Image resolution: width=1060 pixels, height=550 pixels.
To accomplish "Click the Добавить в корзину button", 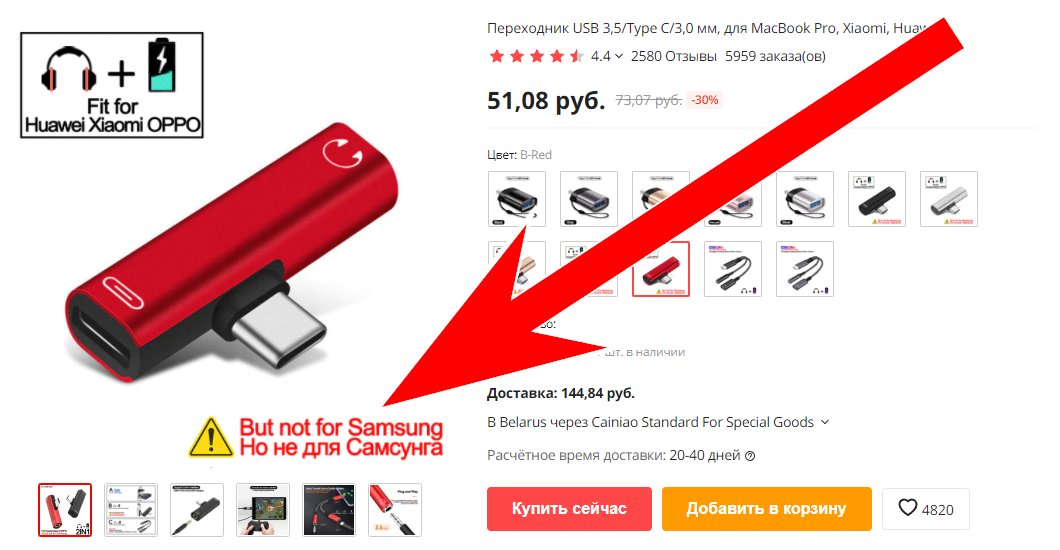I will coord(767,509).
